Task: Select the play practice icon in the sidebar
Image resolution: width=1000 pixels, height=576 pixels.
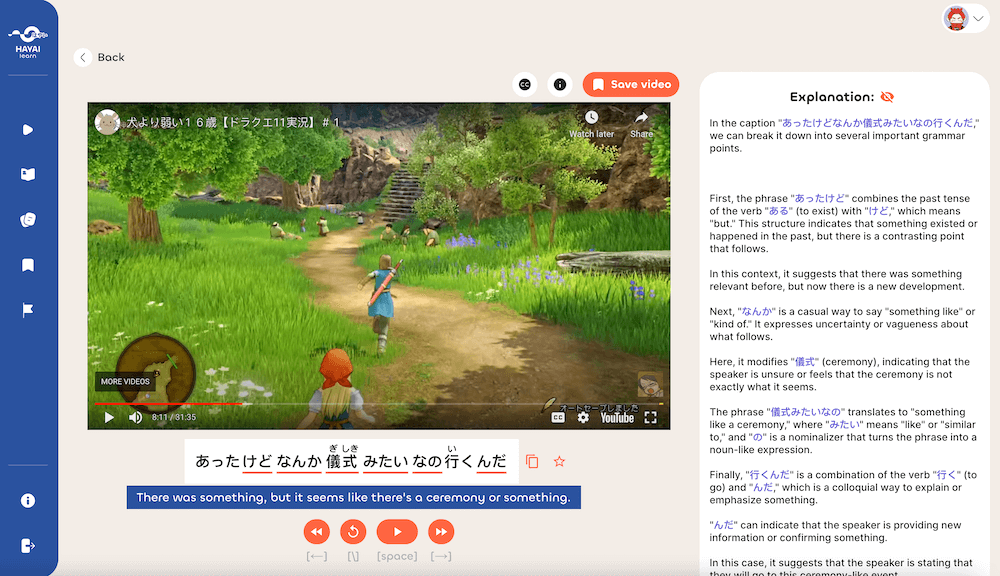Action: [28, 129]
